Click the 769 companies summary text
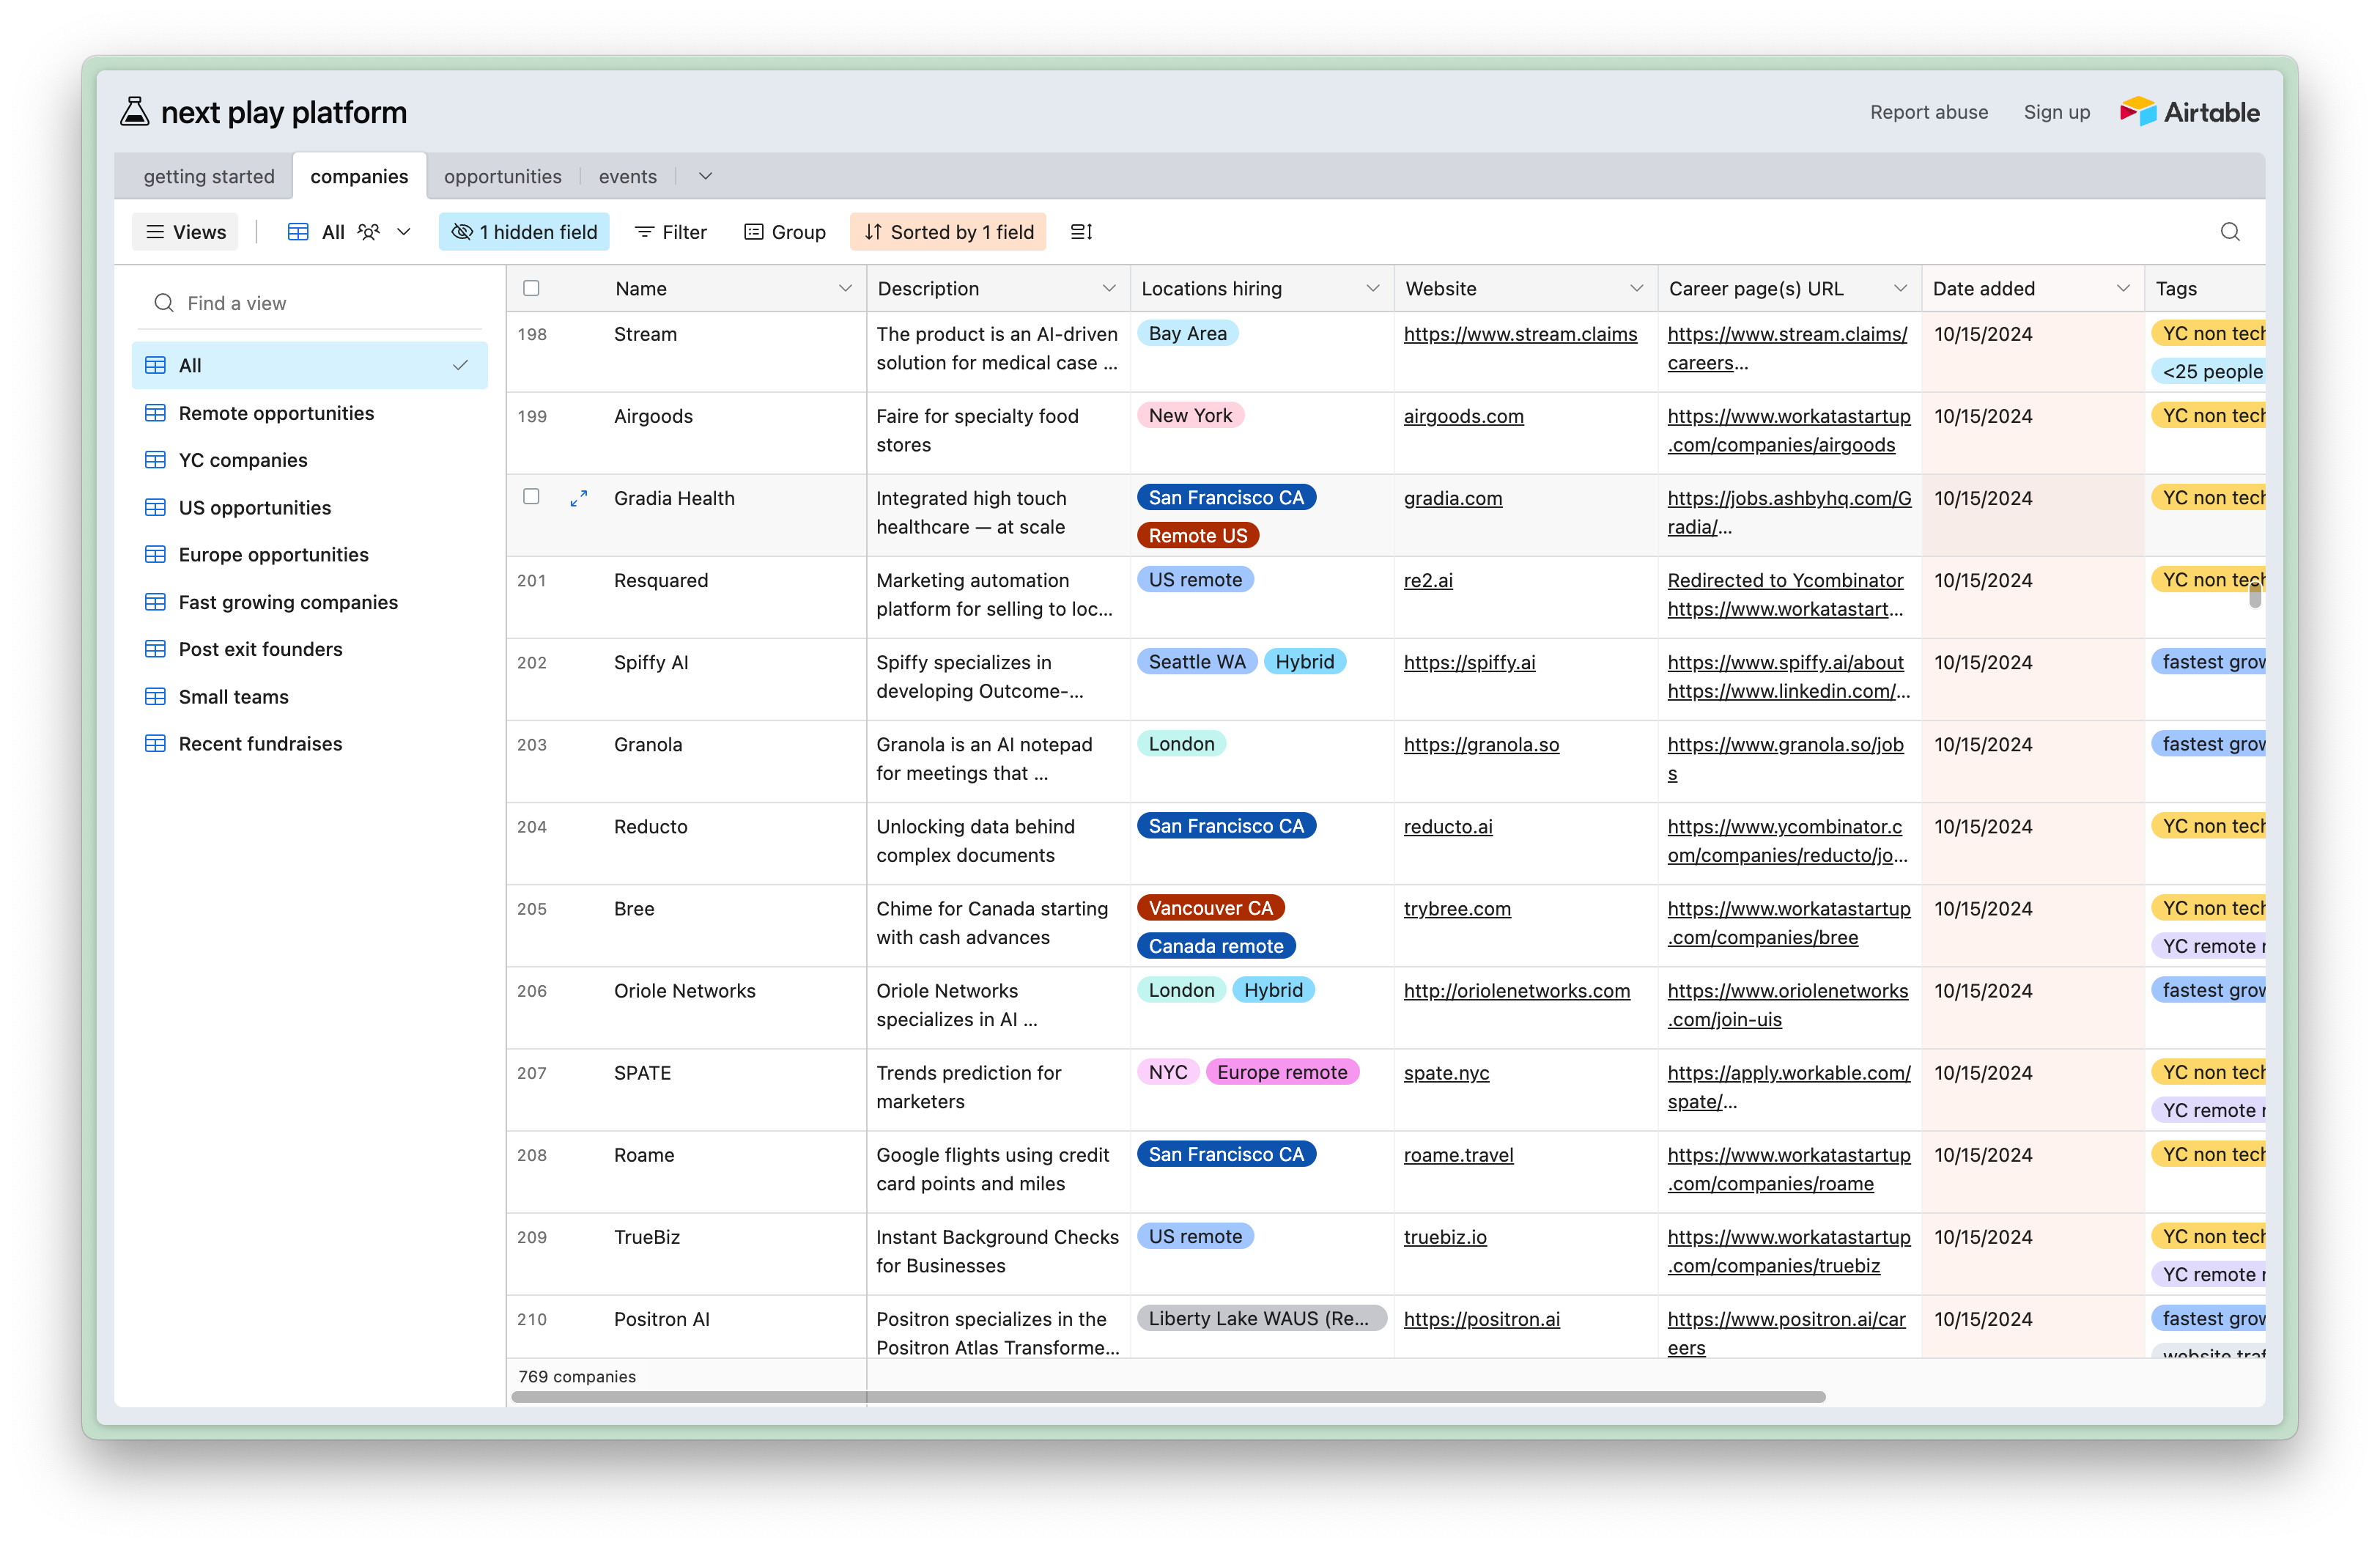 (577, 1376)
